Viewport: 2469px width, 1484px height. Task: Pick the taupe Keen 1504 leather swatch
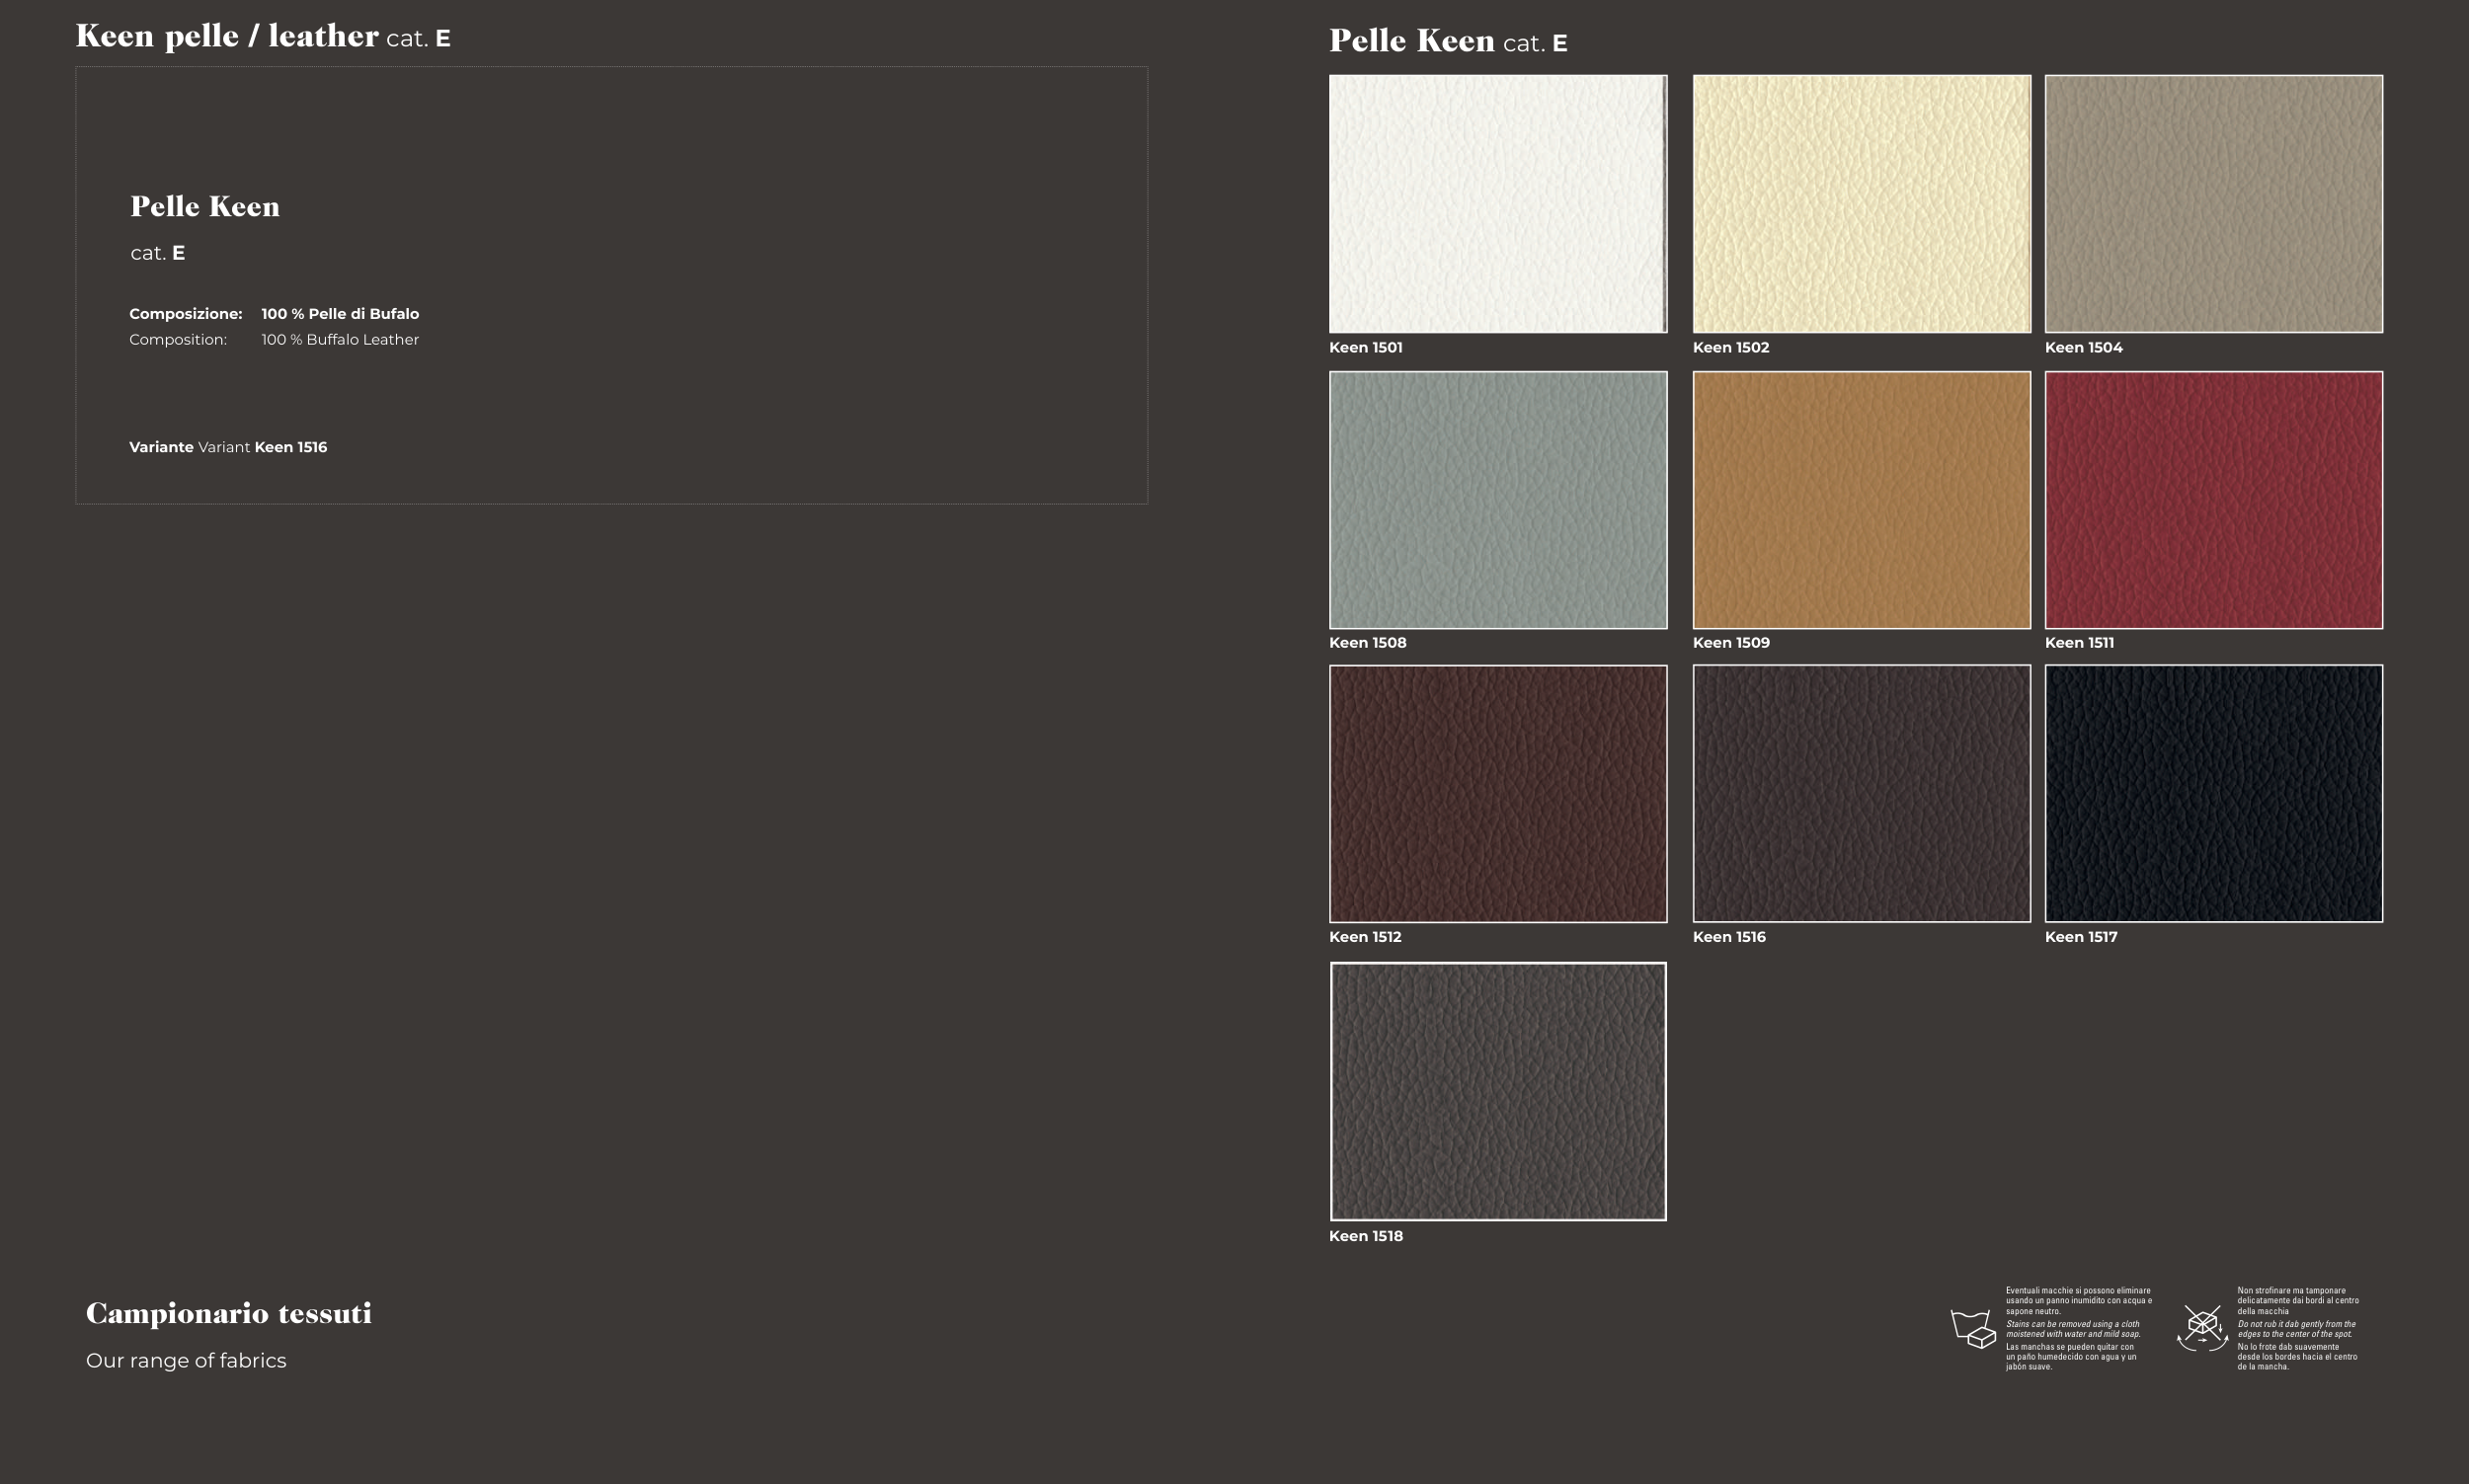tap(2213, 204)
